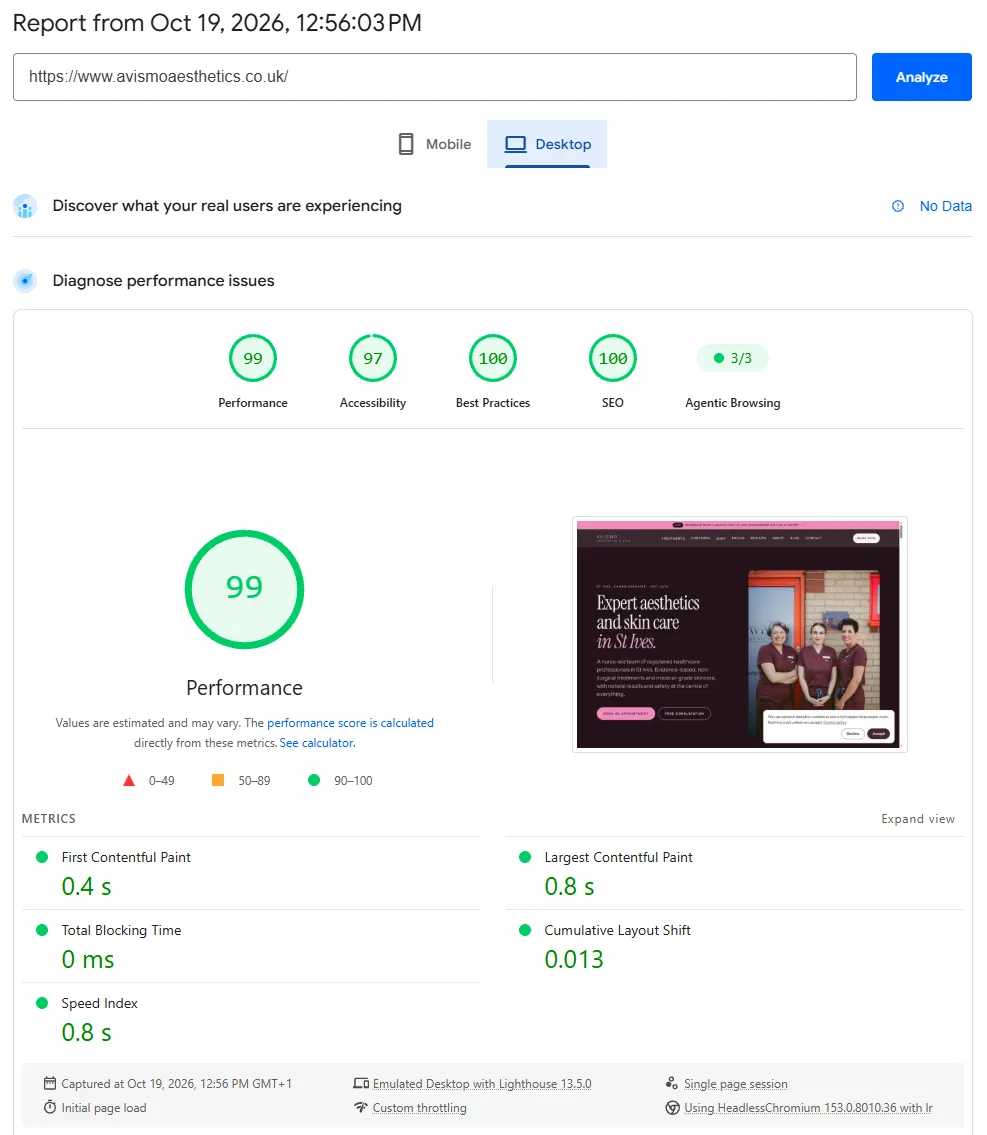Click the info icon beside No Data
Image resolution: width=987 pixels, height=1135 pixels.
(898, 206)
